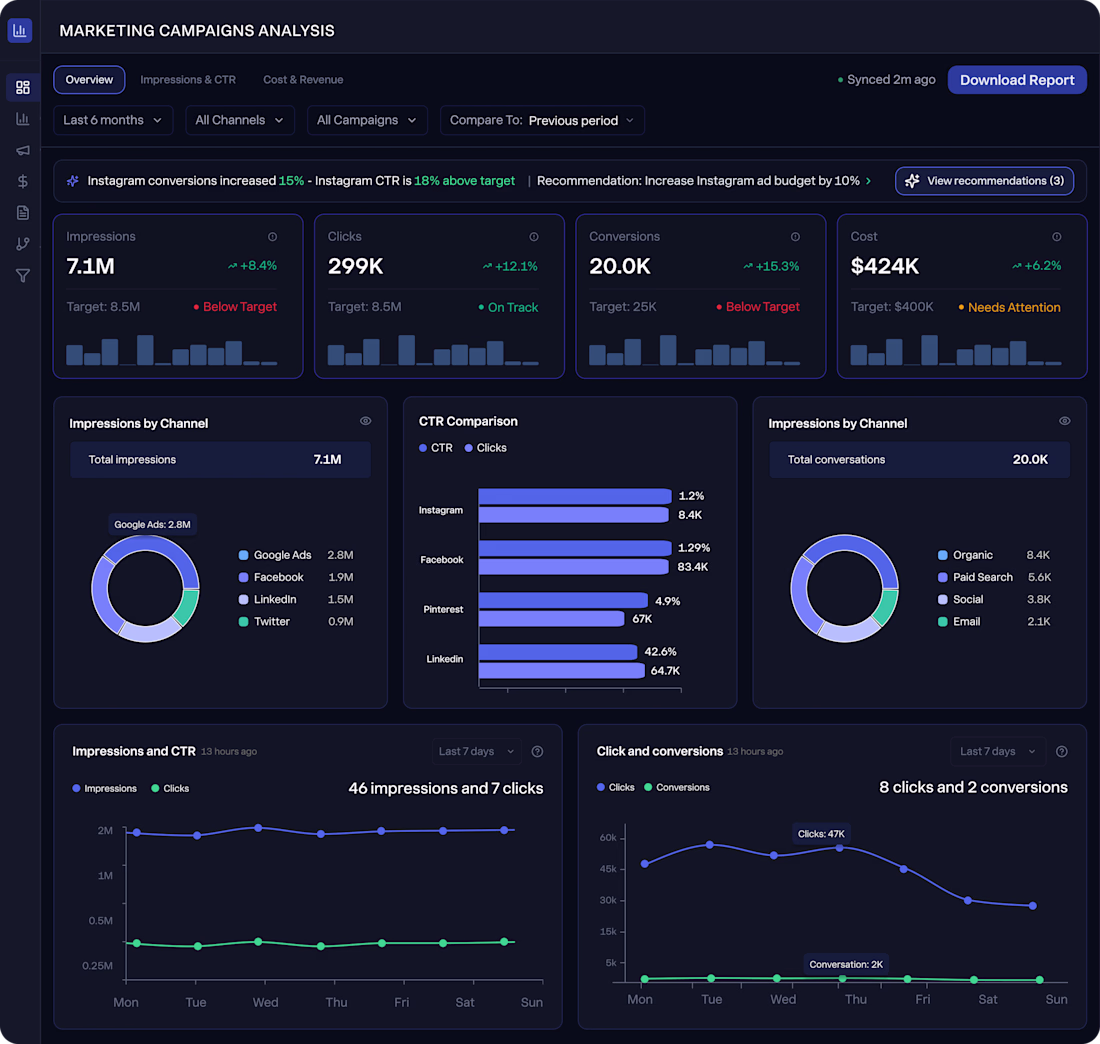Click the Cost +6.2% trend indicator
This screenshot has height=1044, width=1100.
tap(1036, 266)
